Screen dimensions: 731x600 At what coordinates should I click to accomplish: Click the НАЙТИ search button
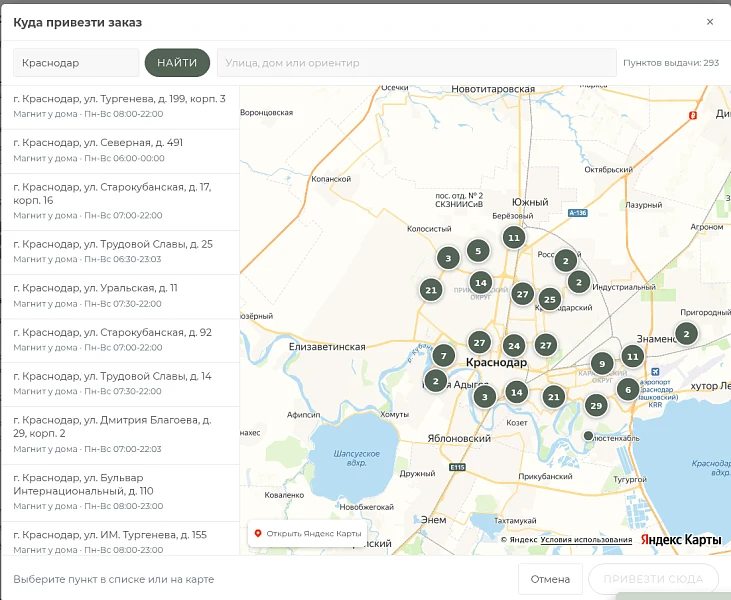point(177,62)
